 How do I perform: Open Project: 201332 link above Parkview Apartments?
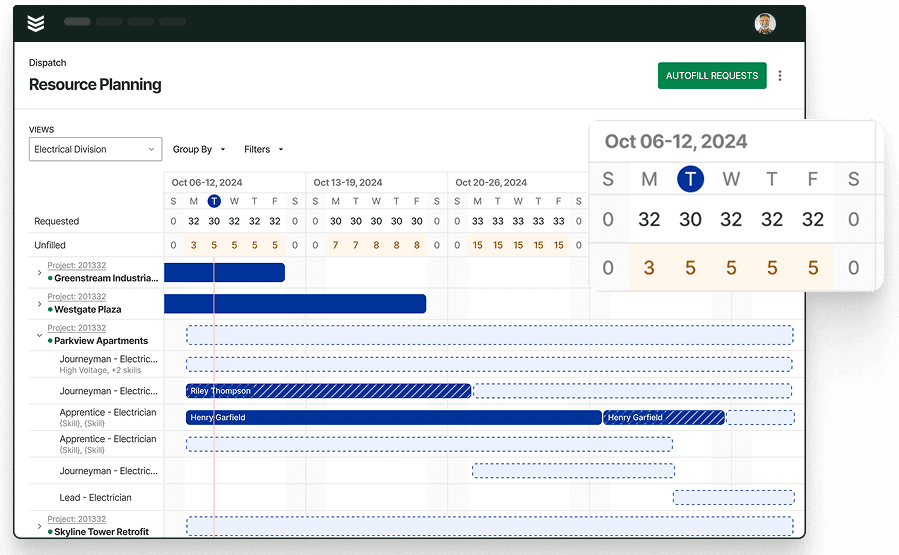click(76, 328)
